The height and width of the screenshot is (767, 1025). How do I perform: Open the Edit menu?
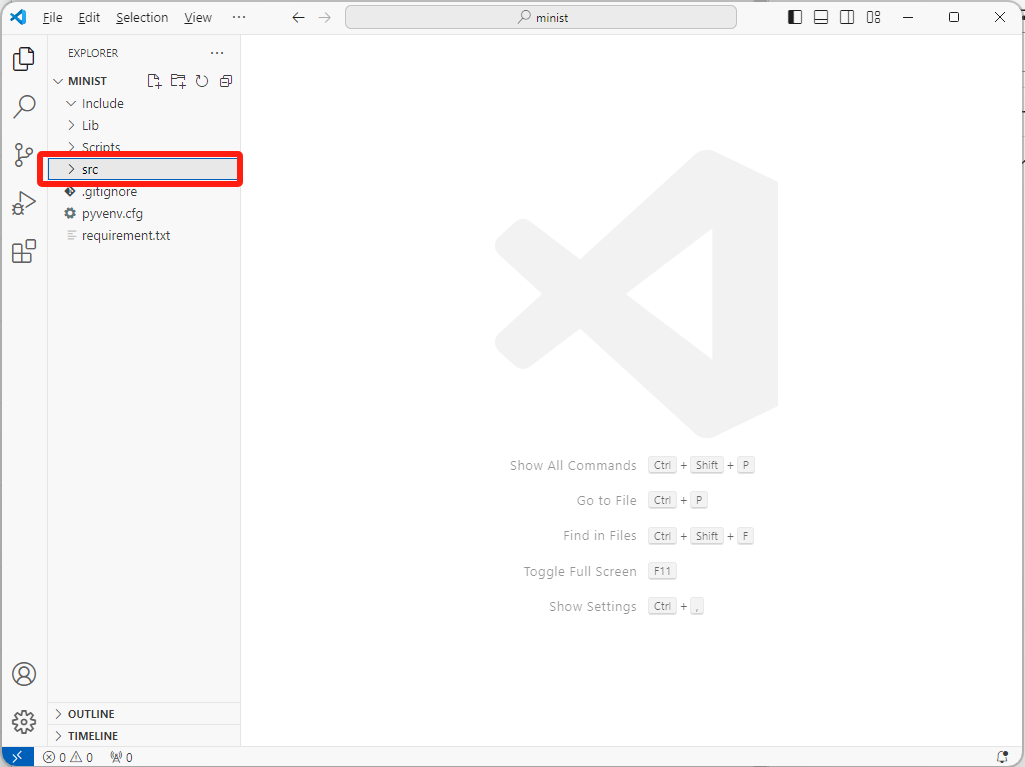[x=89, y=18]
